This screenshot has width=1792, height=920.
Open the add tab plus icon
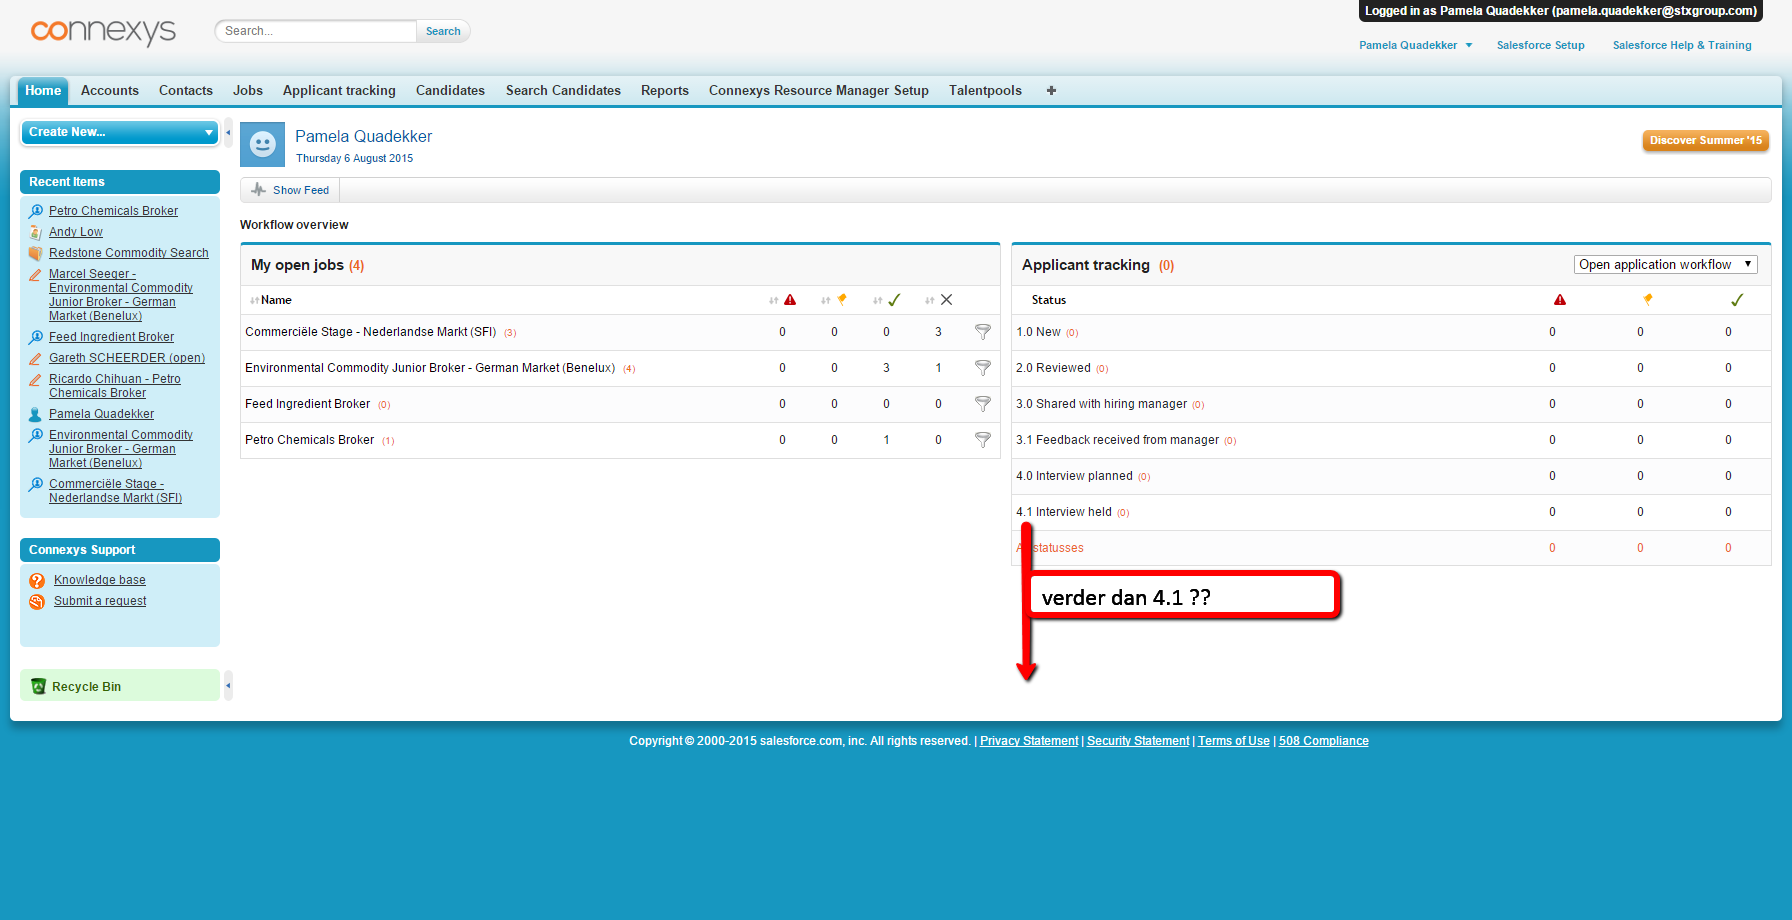pos(1051,91)
